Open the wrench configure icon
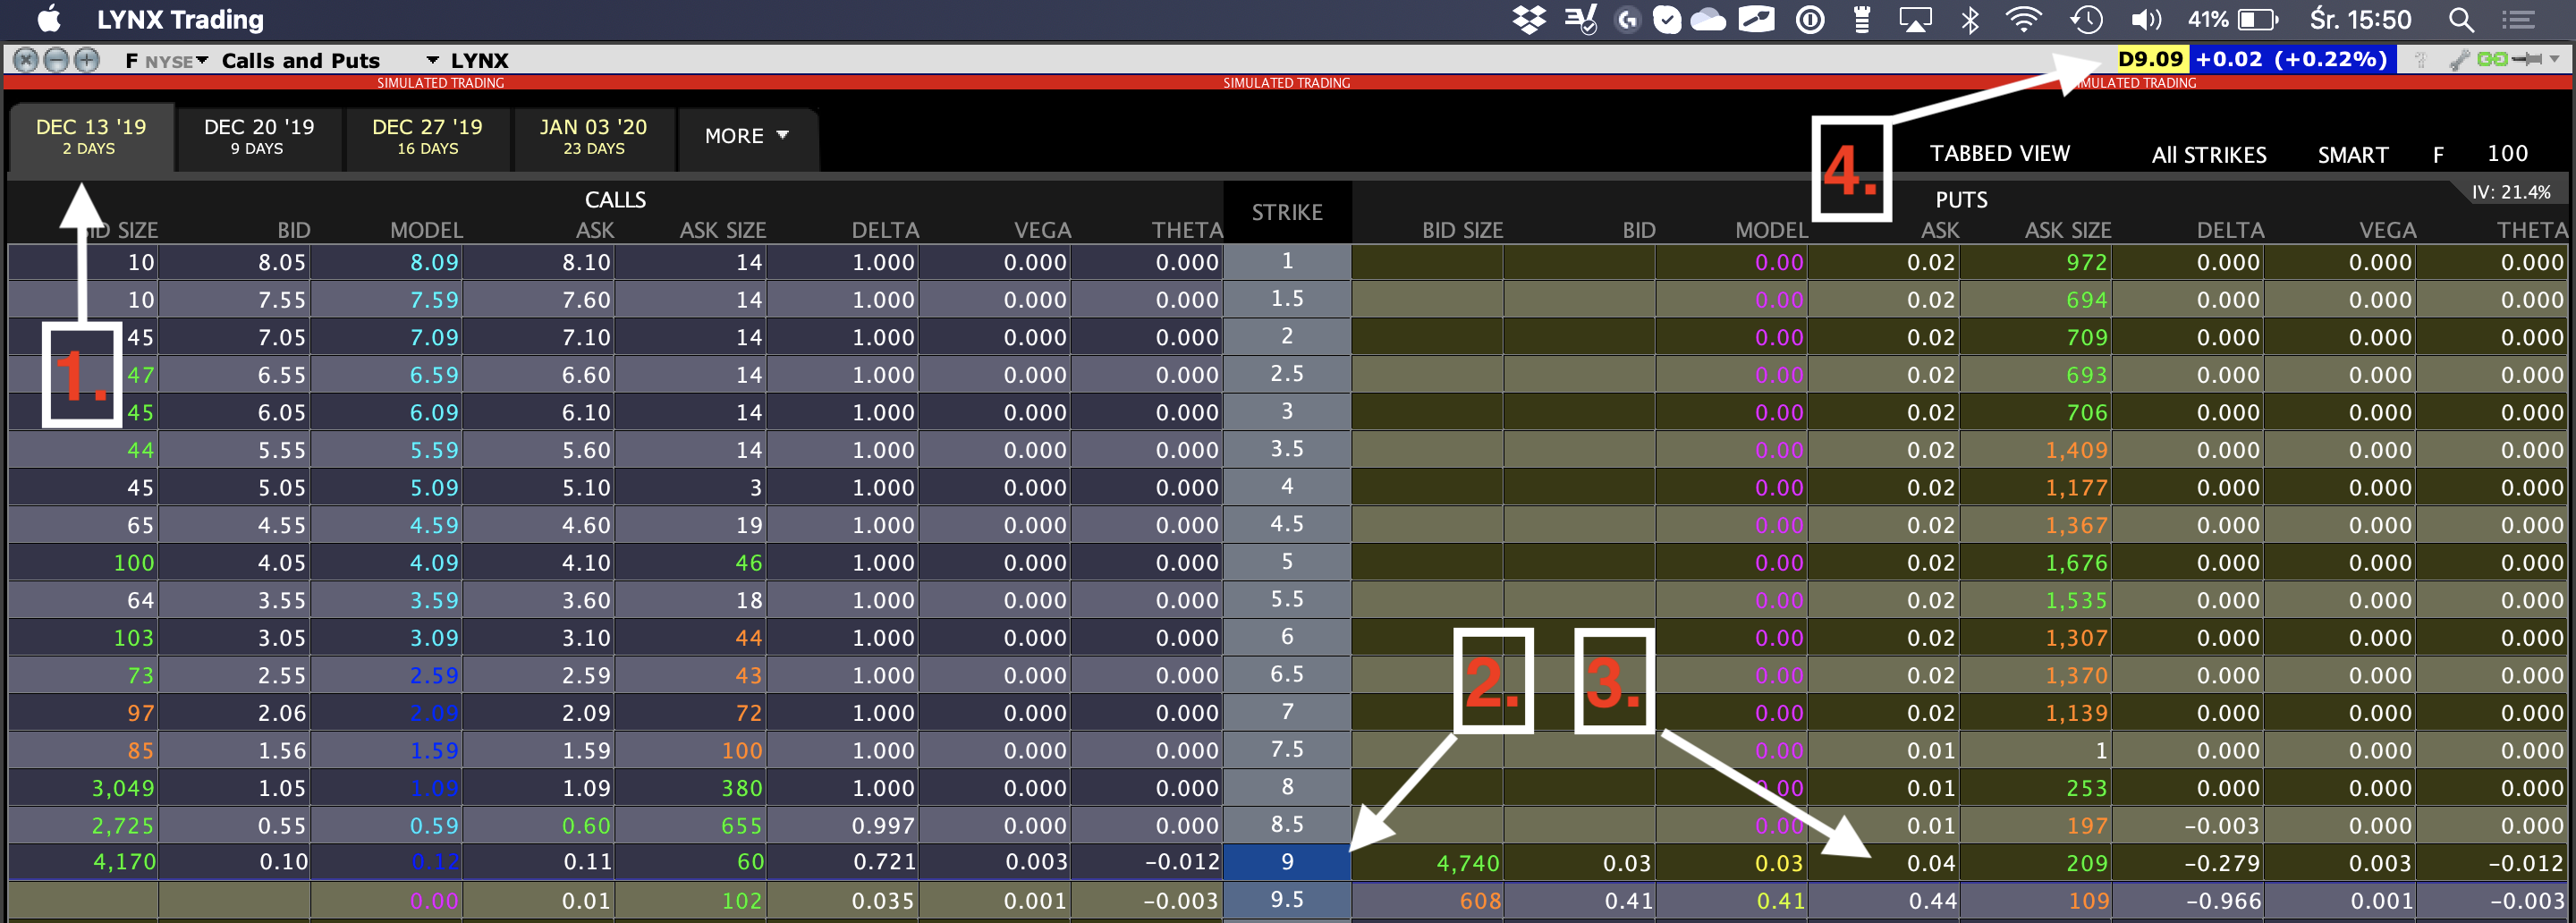 click(x=2459, y=60)
